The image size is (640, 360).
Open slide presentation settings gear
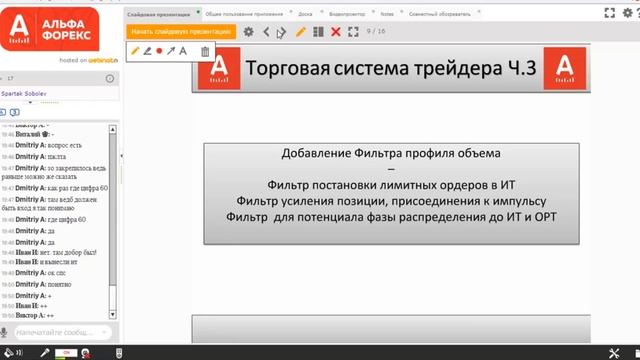click(248, 31)
